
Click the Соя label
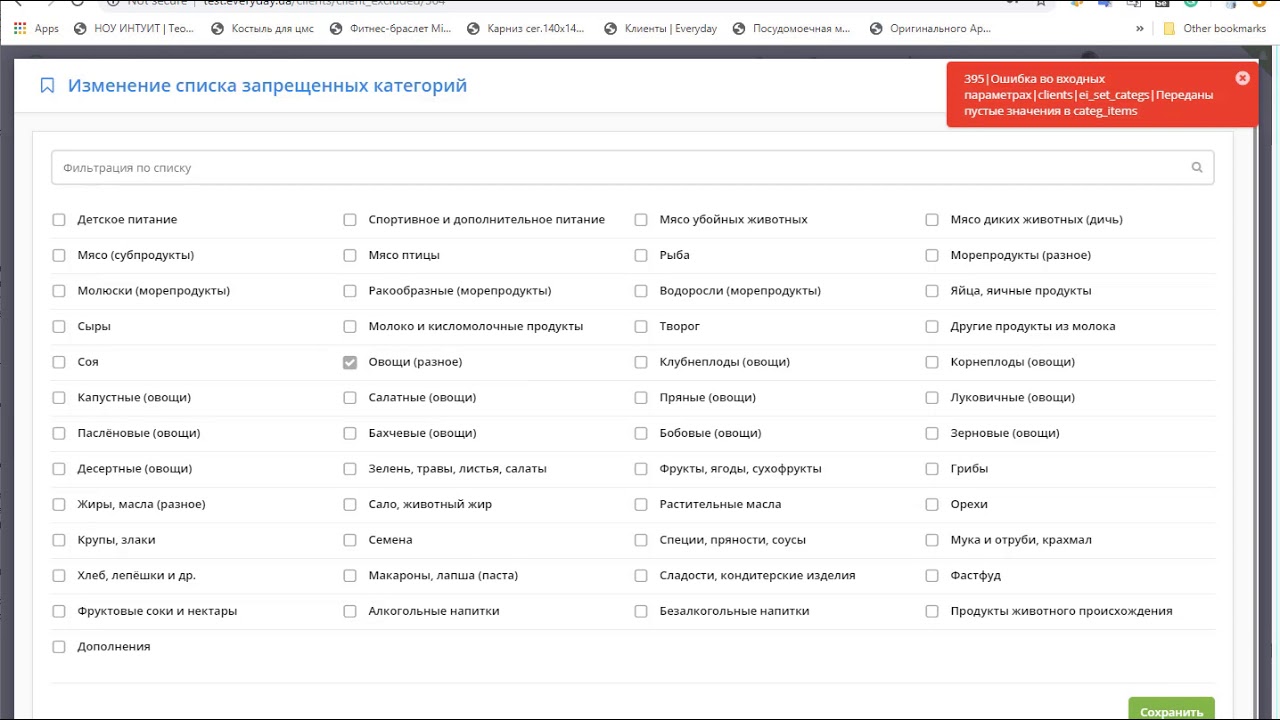88,362
